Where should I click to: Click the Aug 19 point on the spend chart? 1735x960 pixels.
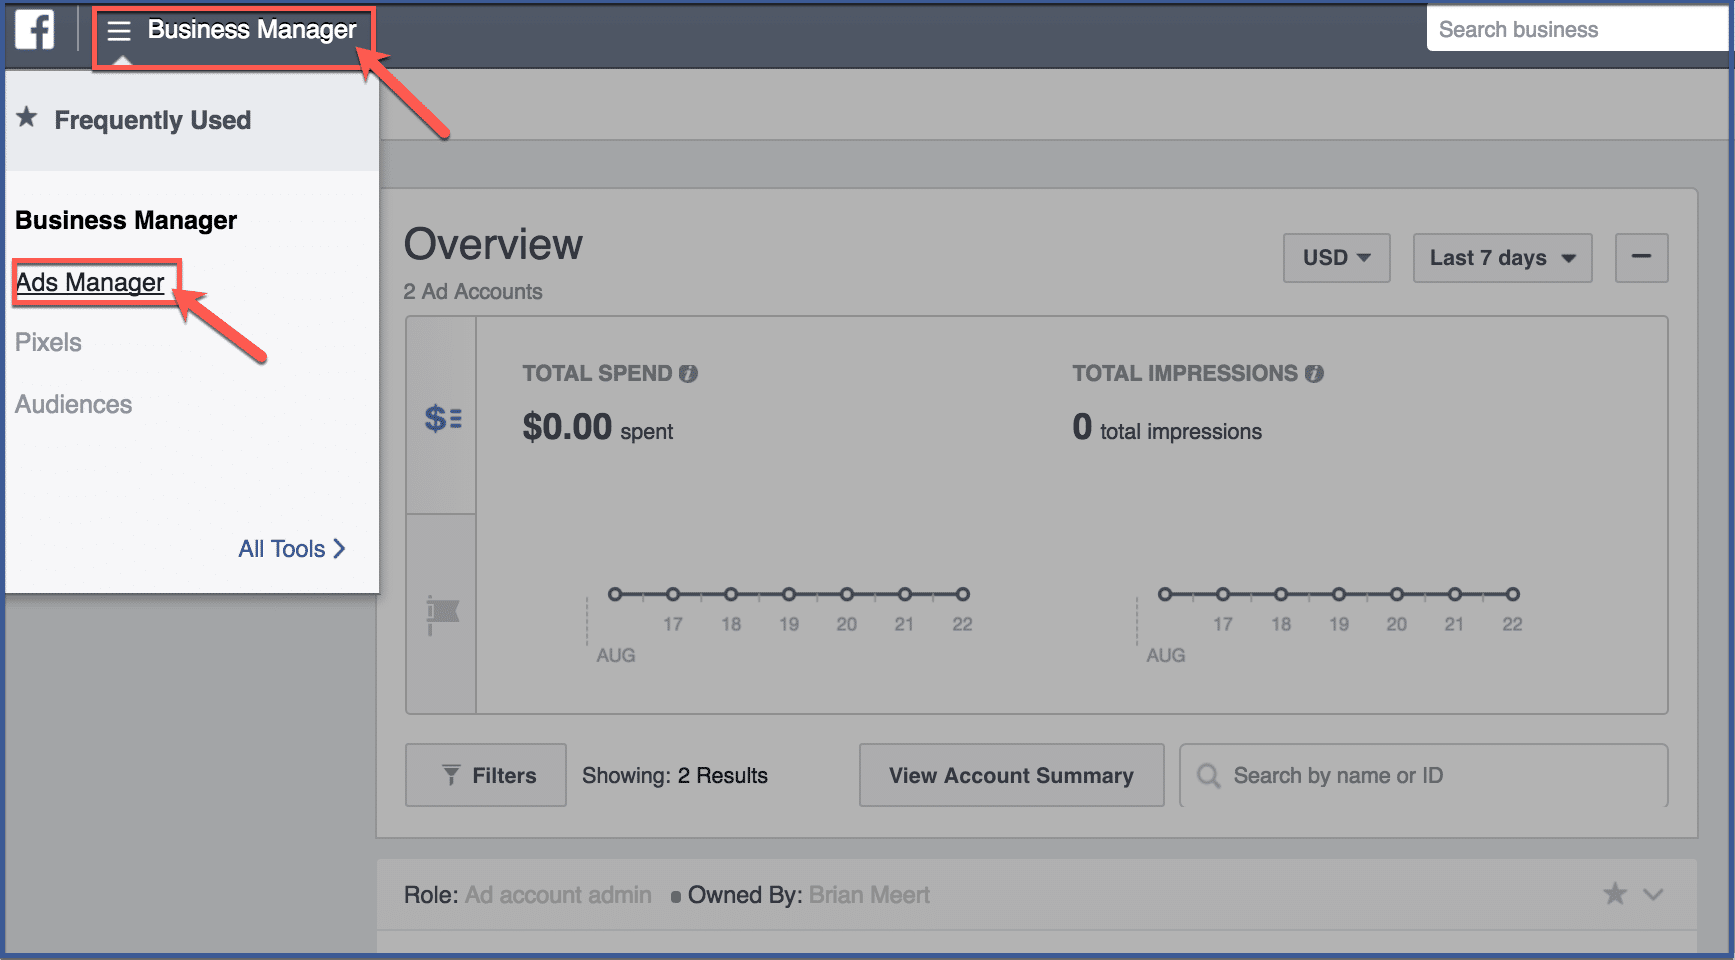pyautogui.click(x=789, y=594)
